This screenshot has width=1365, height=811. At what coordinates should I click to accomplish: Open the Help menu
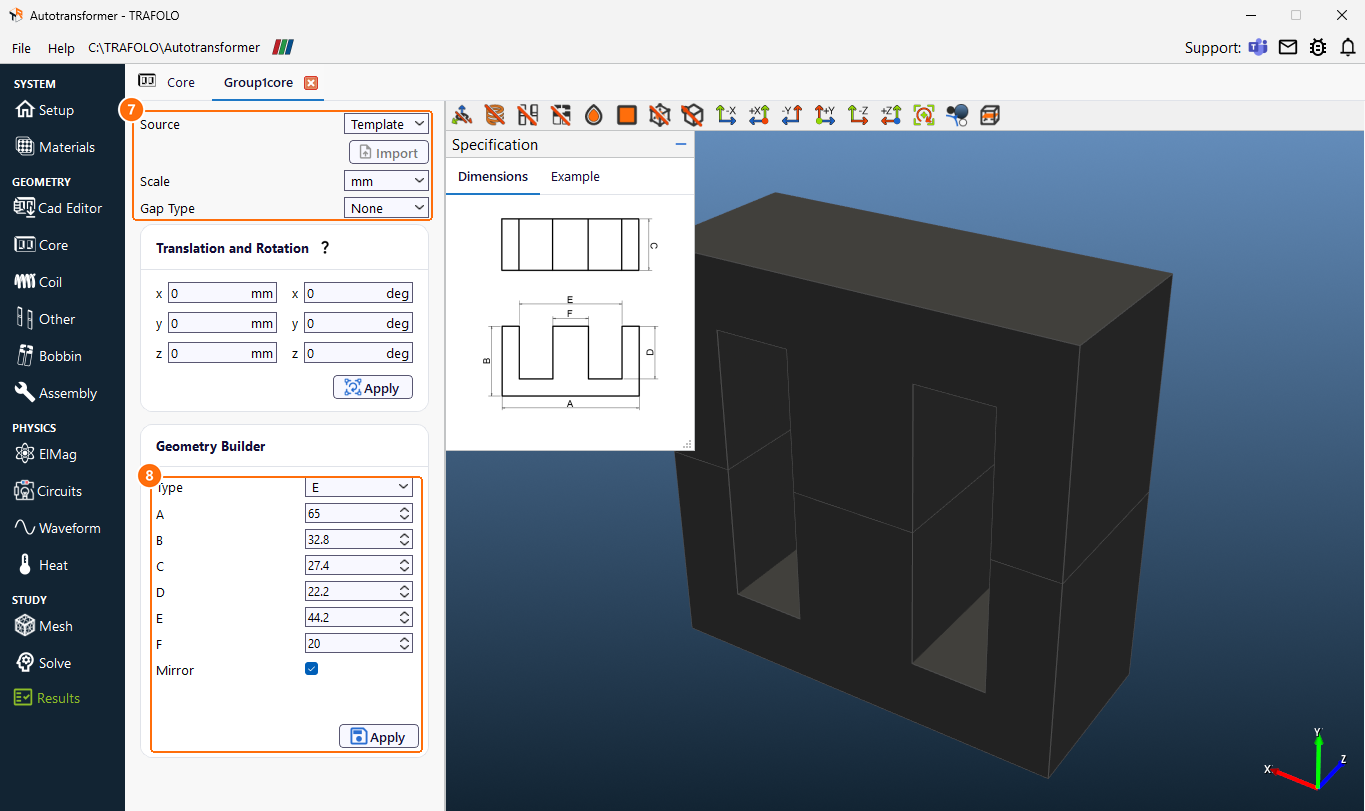coord(61,48)
